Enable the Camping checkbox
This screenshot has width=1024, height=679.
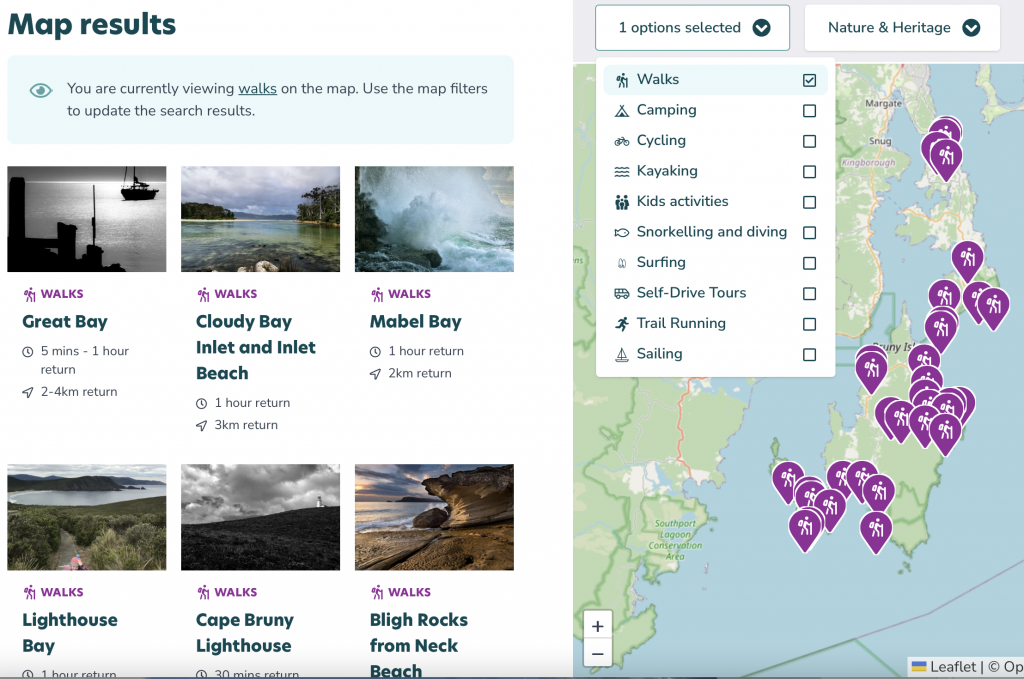809,110
